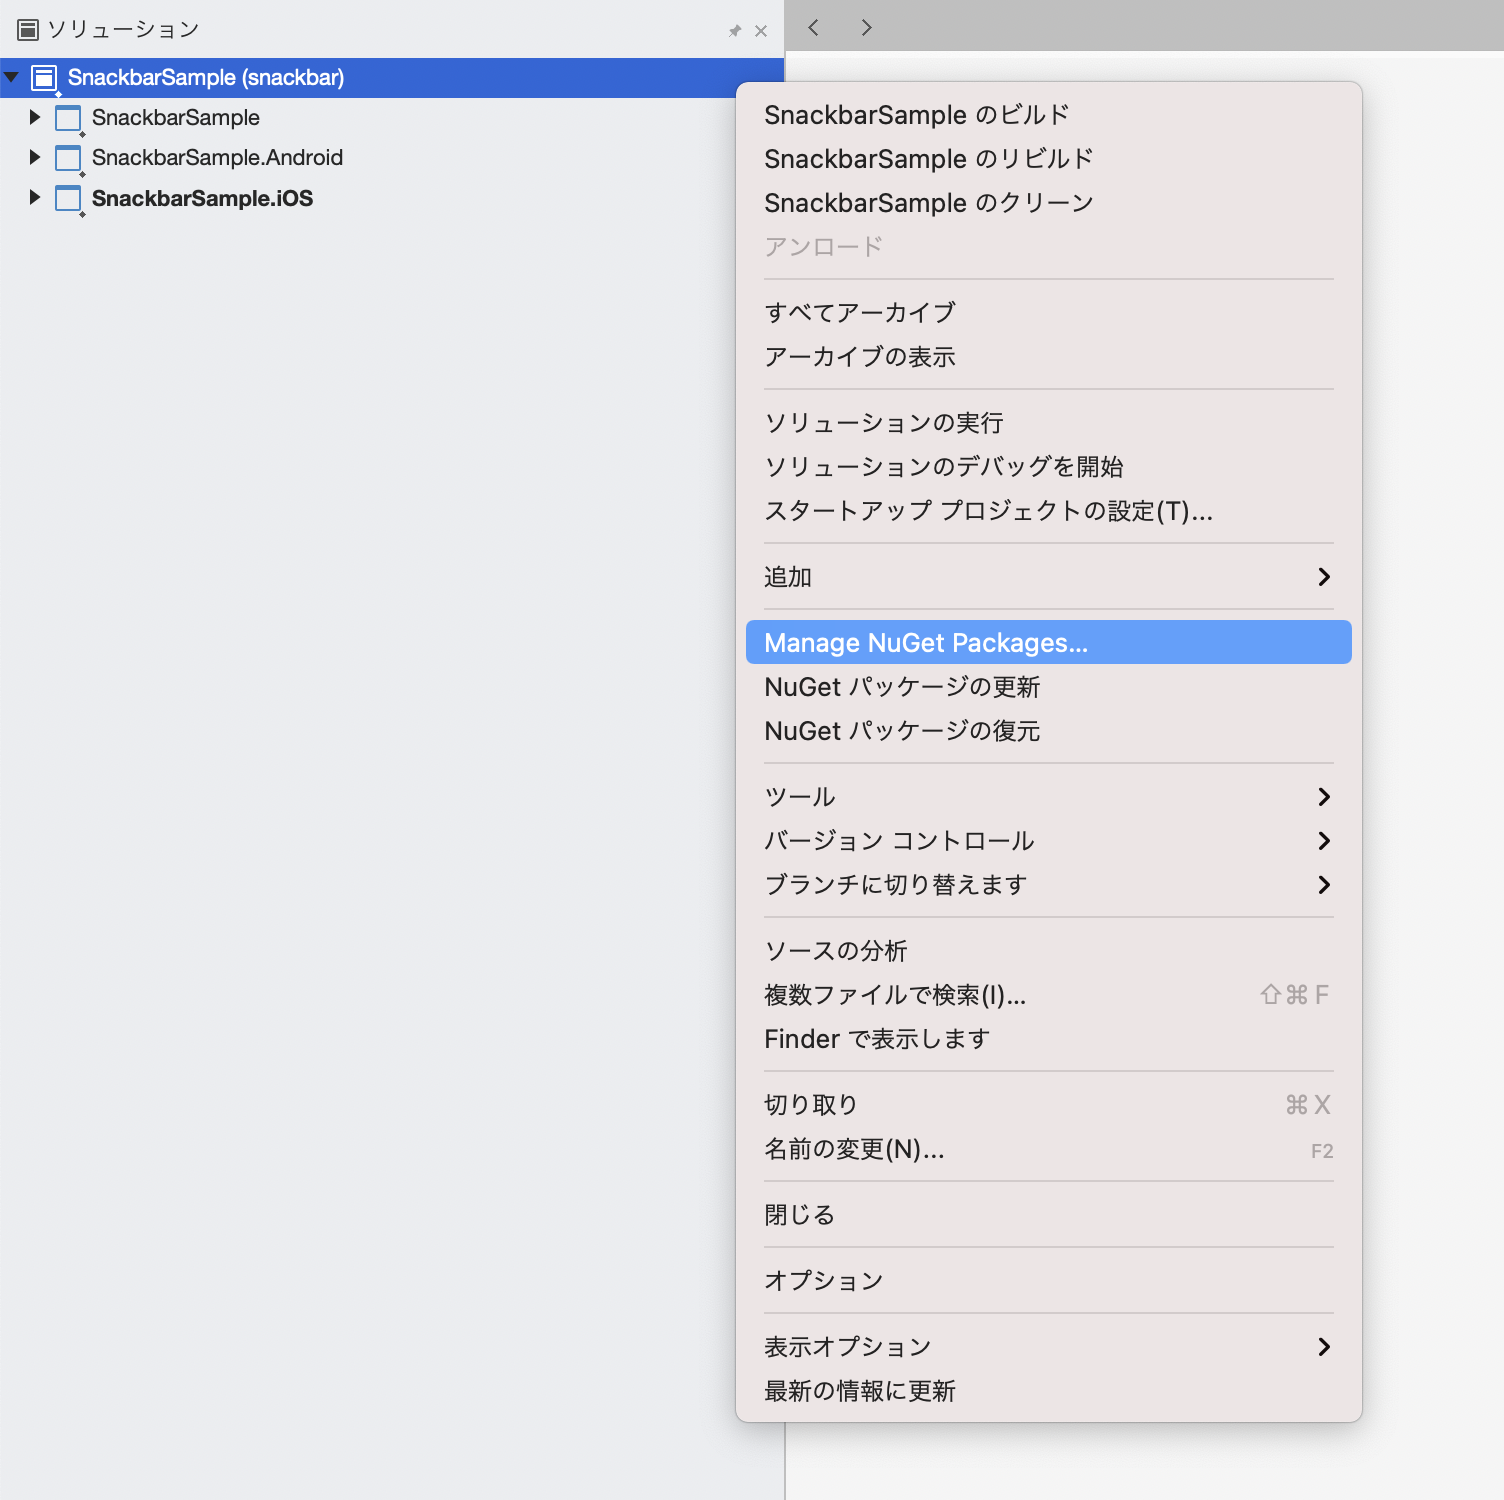Image resolution: width=1504 pixels, height=1500 pixels.
Task: Choose すべてアーカイブ from the menu
Action: point(1049,313)
